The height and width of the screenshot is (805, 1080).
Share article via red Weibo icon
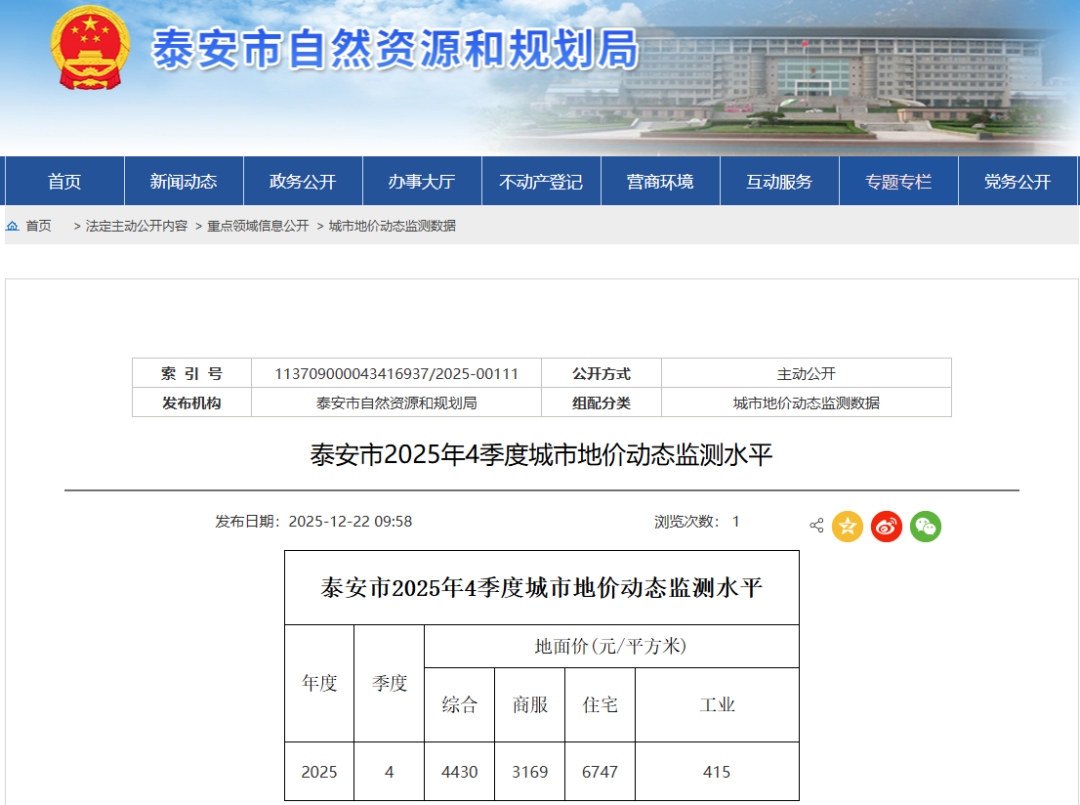pos(886,526)
